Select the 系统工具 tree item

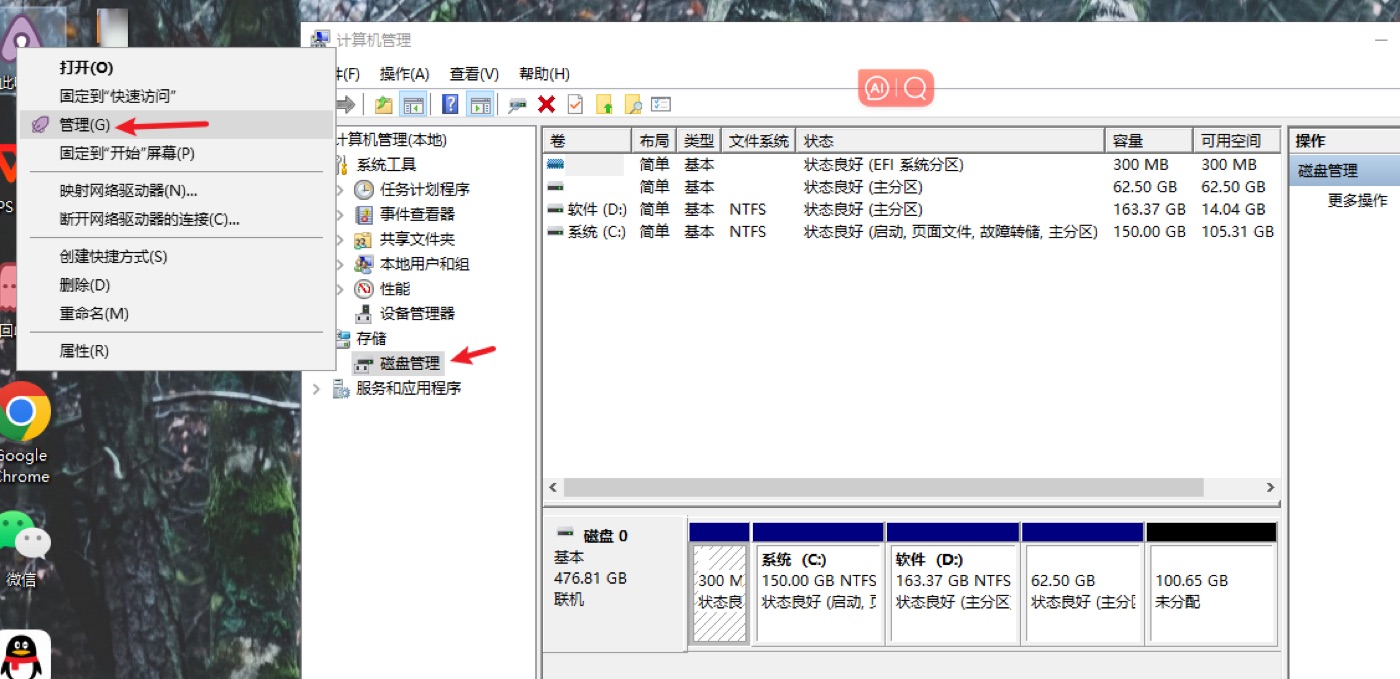[386, 164]
